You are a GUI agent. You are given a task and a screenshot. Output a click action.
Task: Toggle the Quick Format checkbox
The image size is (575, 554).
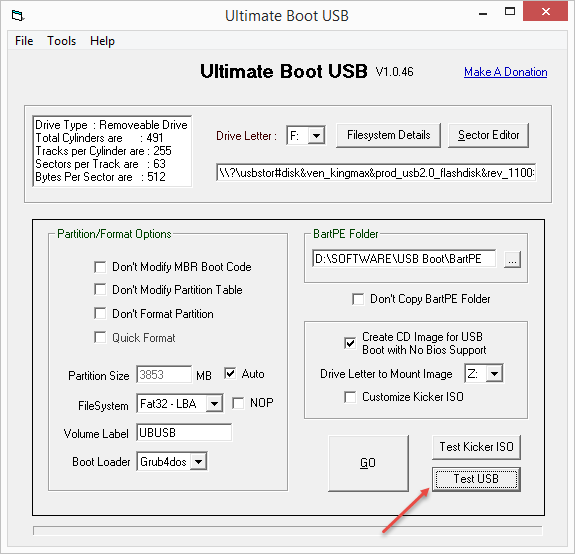click(x=100, y=338)
